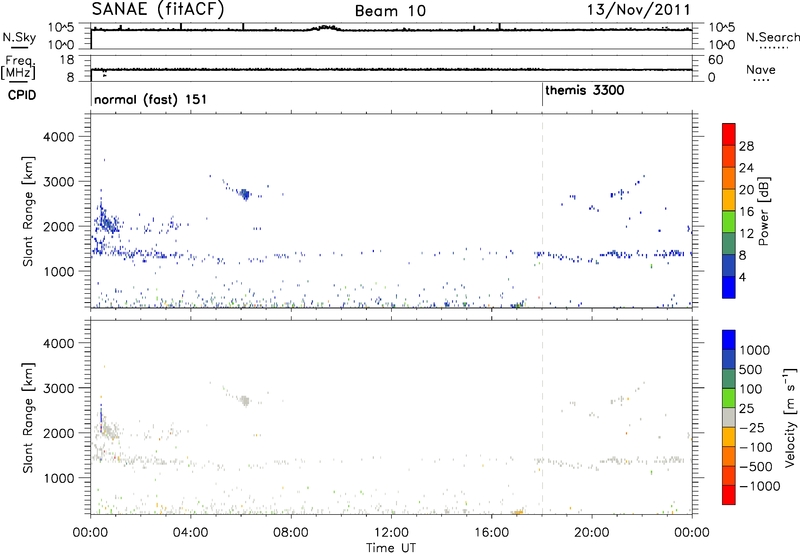
Task: Click the noise bump in N.Sky trace
Action: [325, 28]
